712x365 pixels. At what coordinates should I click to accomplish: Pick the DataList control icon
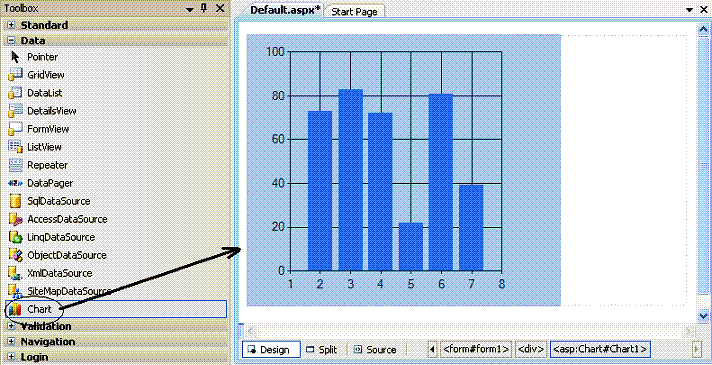pos(15,93)
